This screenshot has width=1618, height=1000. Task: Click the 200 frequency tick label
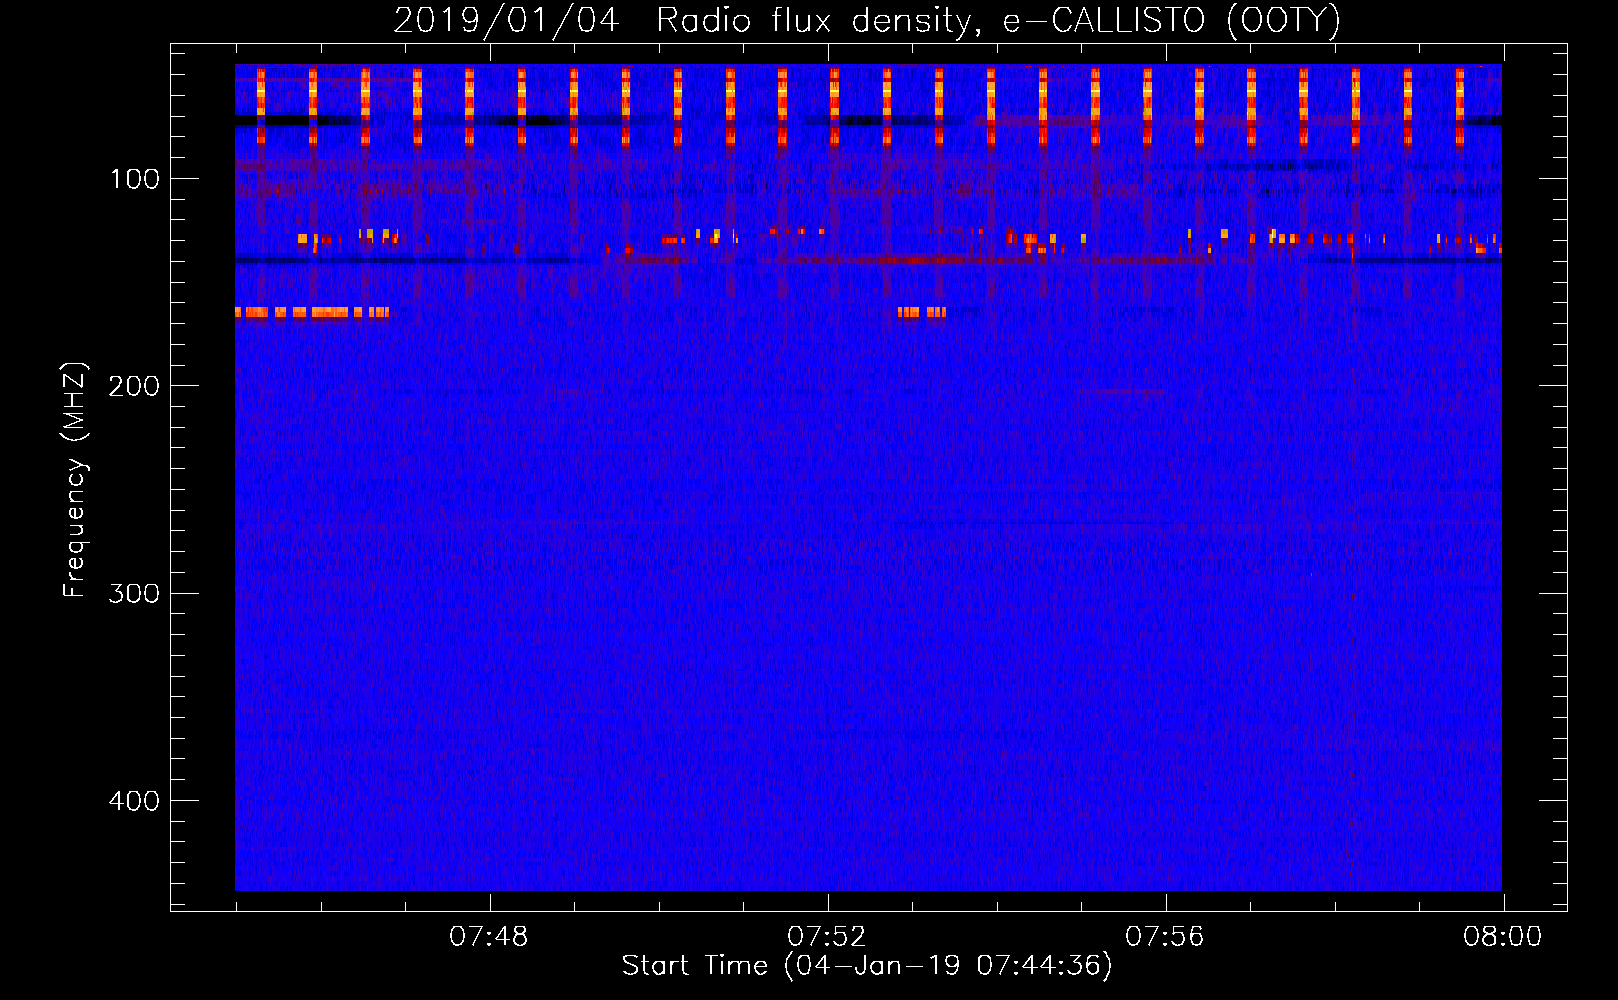click(x=134, y=386)
